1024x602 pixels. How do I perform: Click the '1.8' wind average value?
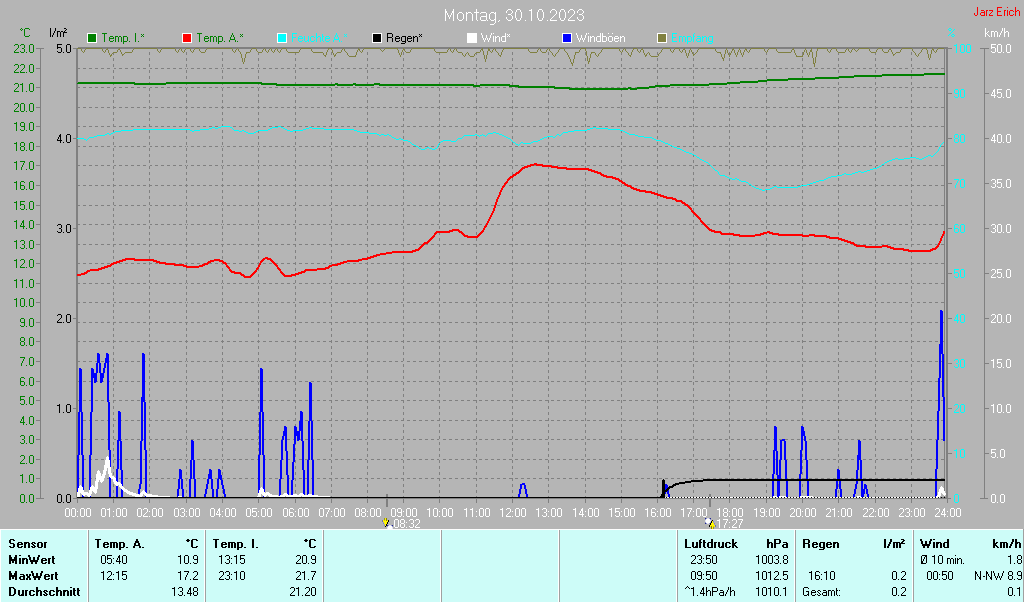[x=1014, y=560]
